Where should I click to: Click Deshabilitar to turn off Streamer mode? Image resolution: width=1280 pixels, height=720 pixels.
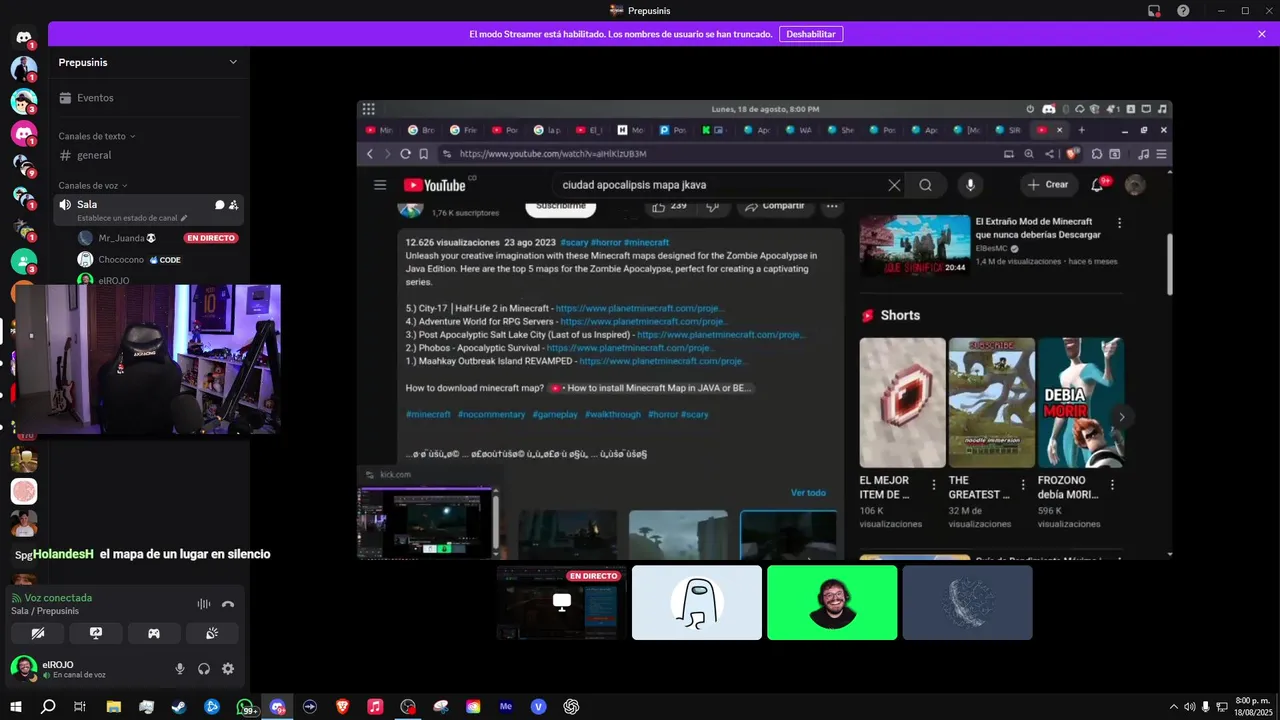[811, 34]
